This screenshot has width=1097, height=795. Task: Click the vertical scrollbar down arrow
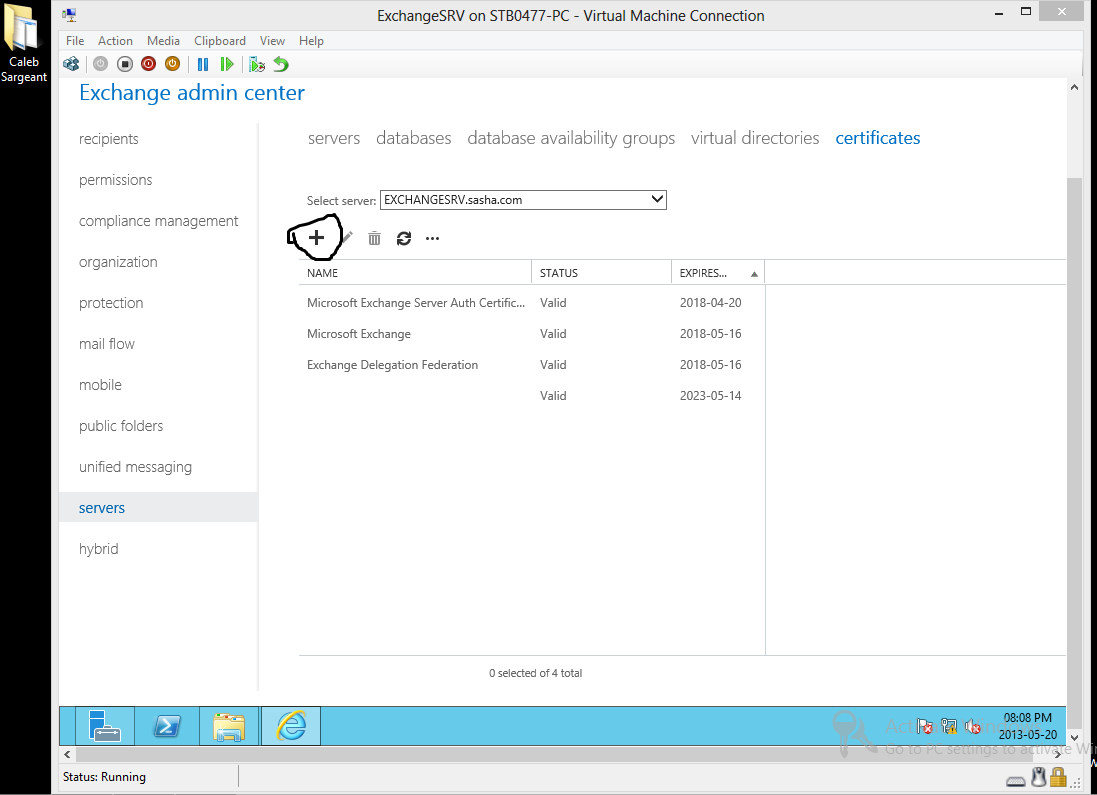click(x=1075, y=738)
